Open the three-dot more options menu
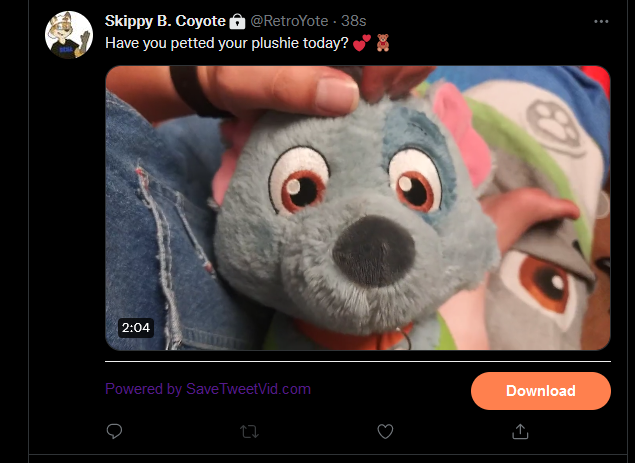This screenshot has height=463, width=635. coord(601,21)
